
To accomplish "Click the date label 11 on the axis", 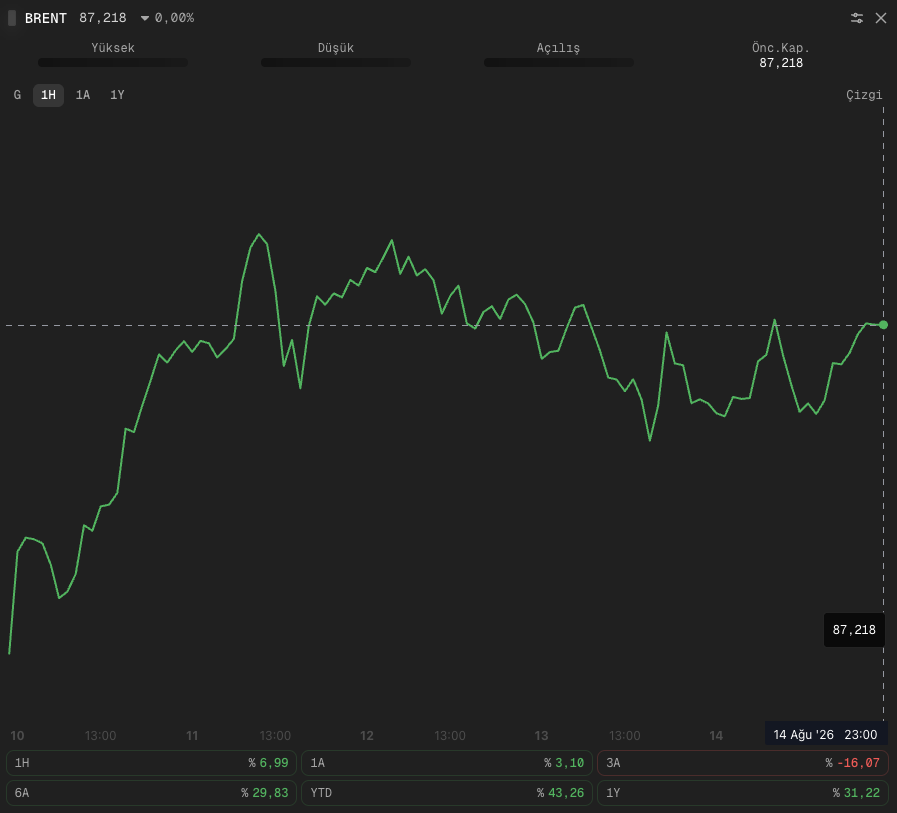I will click(192, 736).
